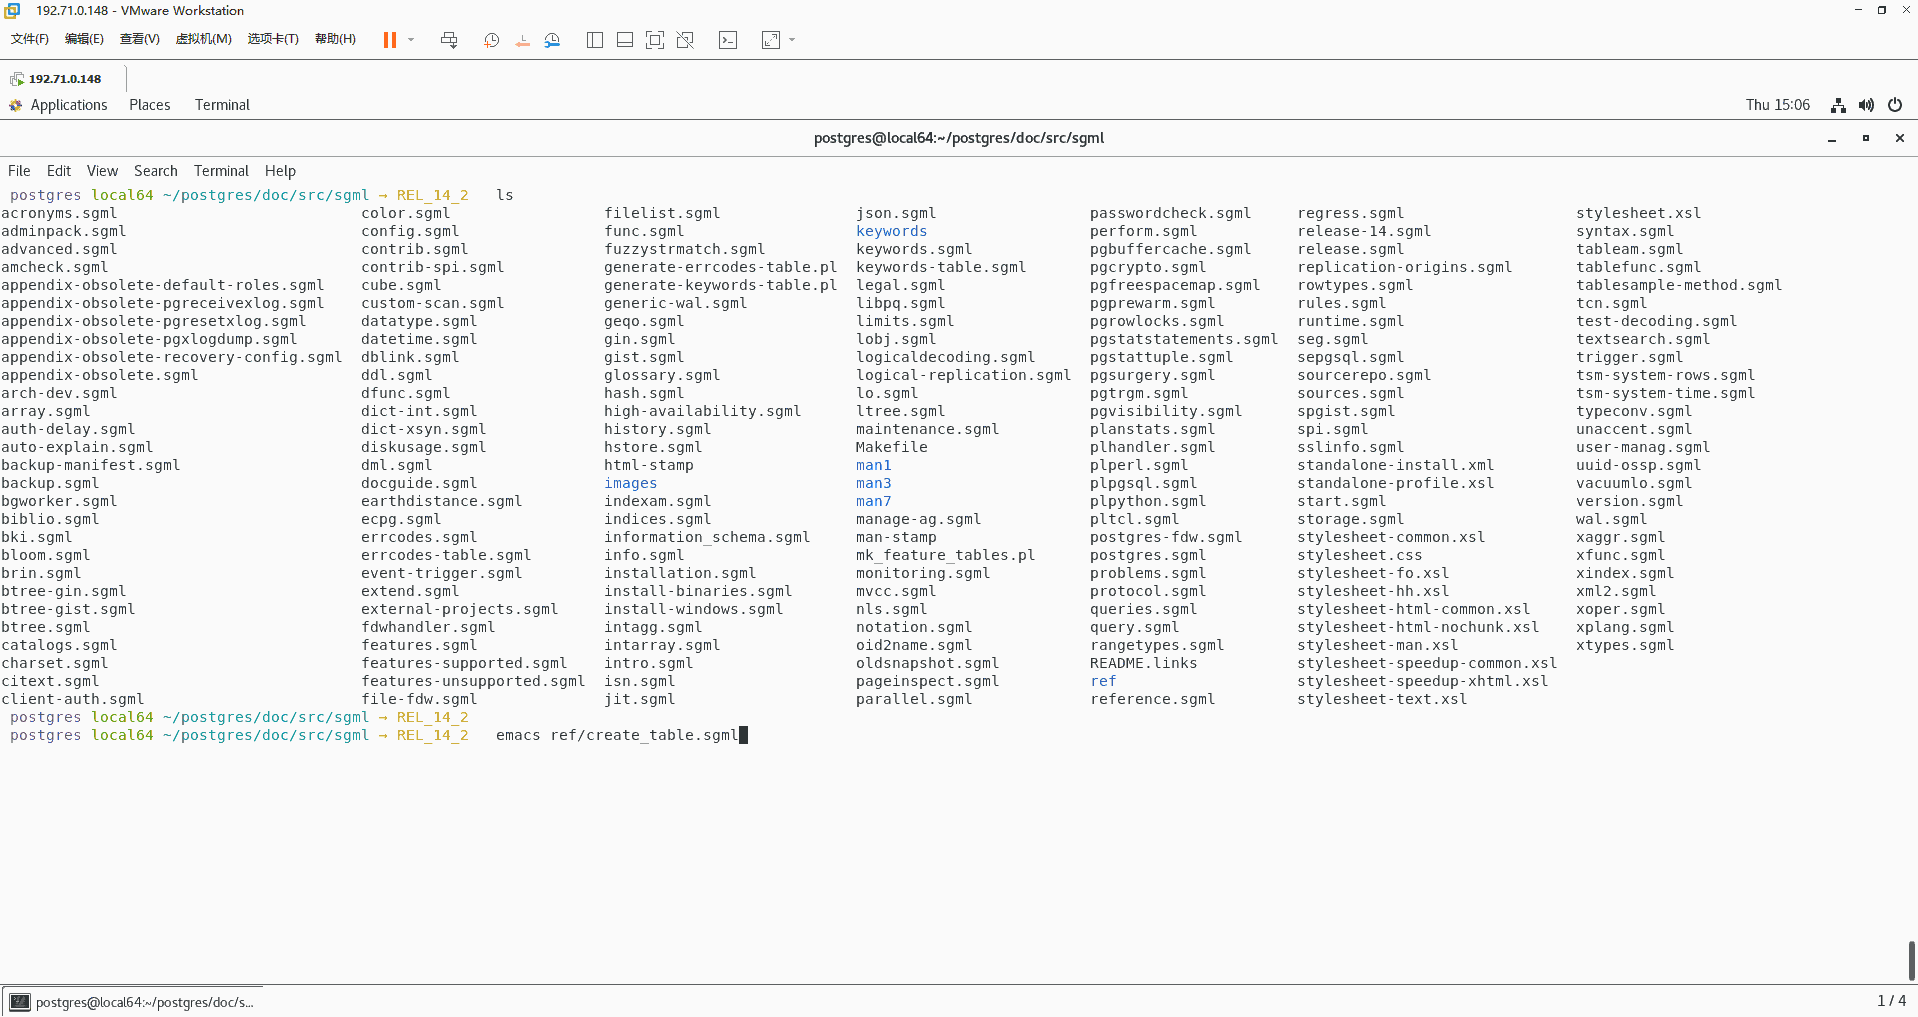Click the images directory entry
The image size is (1918, 1017).
pos(630,483)
